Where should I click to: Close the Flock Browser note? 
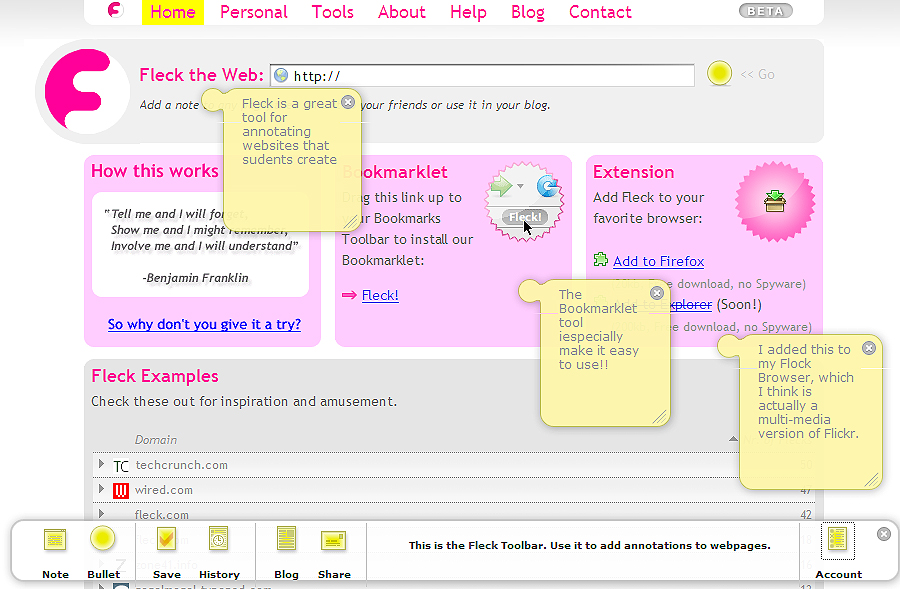pyautogui.click(x=869, y=348)
